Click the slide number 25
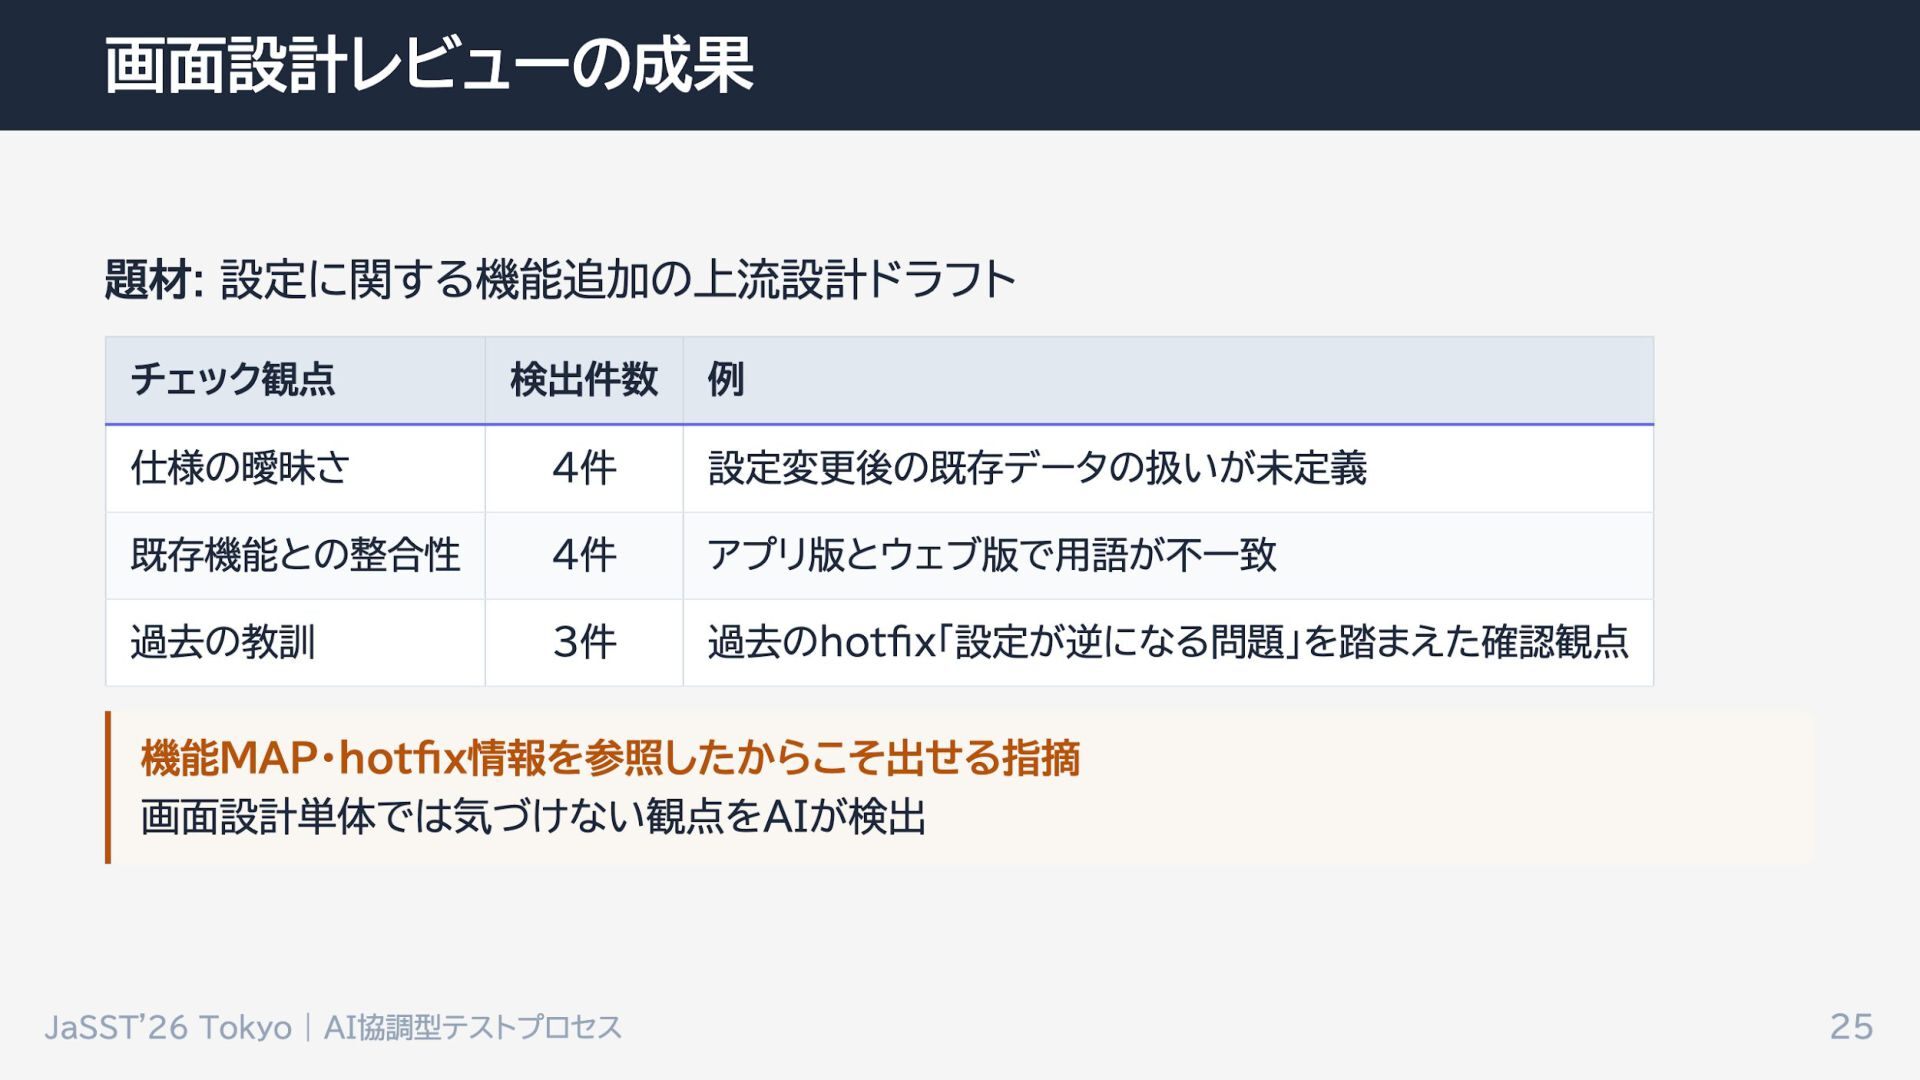 [1850, 1027]
